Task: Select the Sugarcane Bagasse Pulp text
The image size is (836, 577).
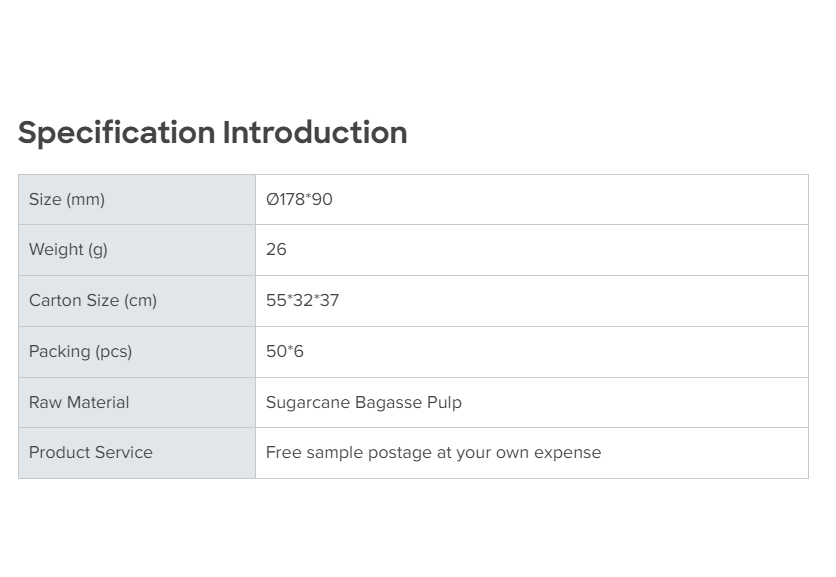Action: tap(363, 403)
